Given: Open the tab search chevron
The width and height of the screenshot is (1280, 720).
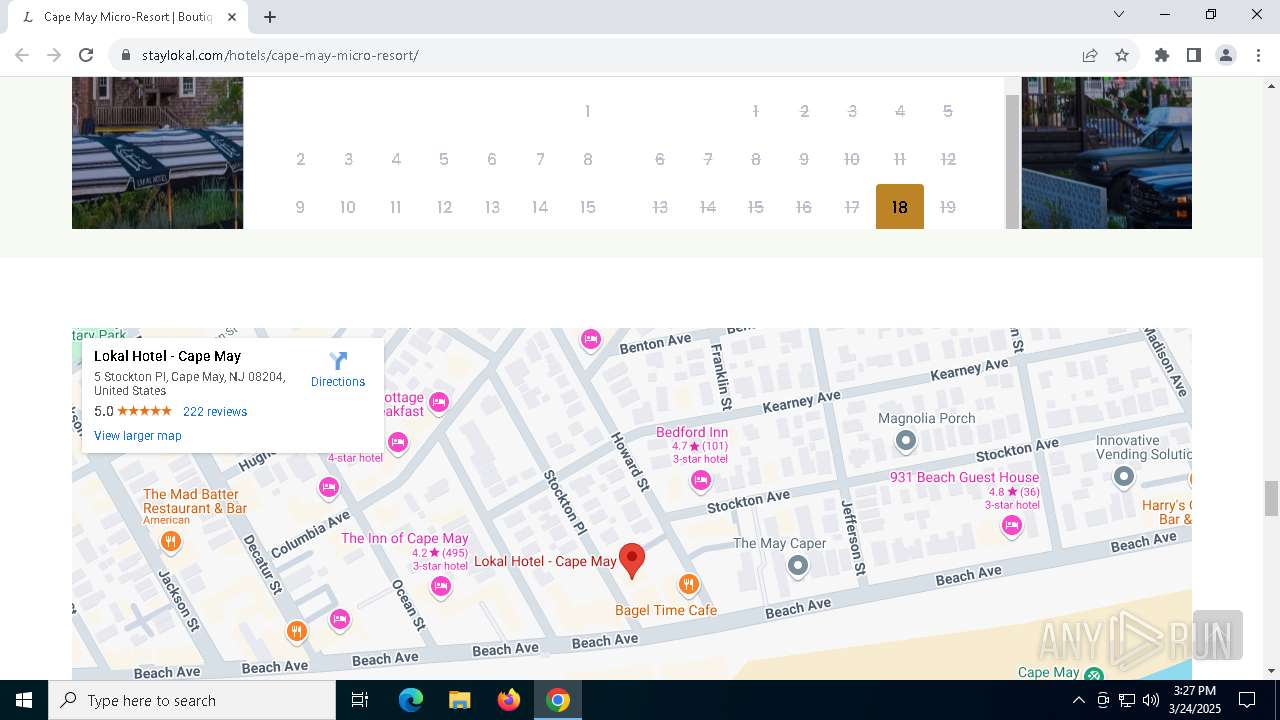Looking at the screenshot, I should 1119,14.
